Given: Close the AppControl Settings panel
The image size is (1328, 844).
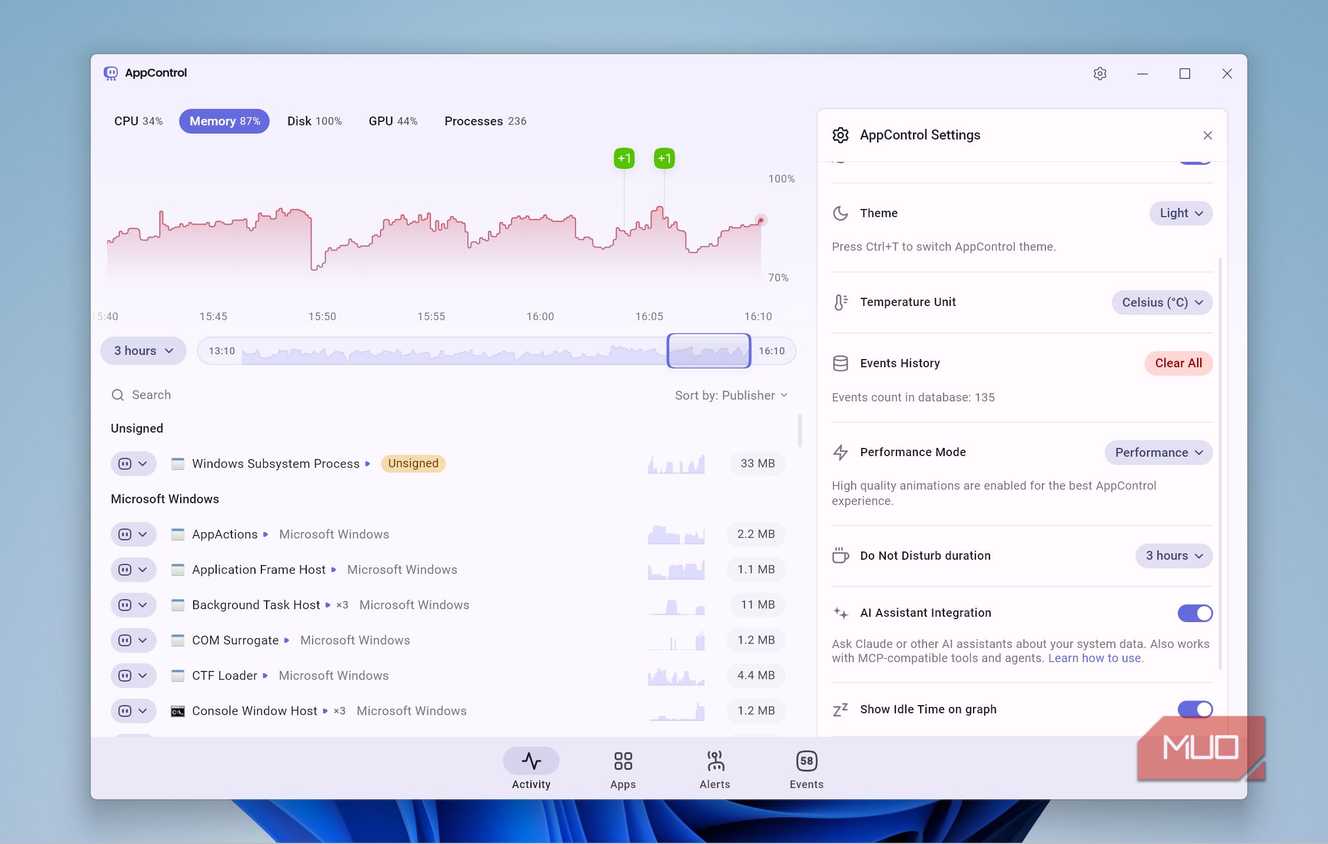Looking at the screenshot, I should point(1207,135).
